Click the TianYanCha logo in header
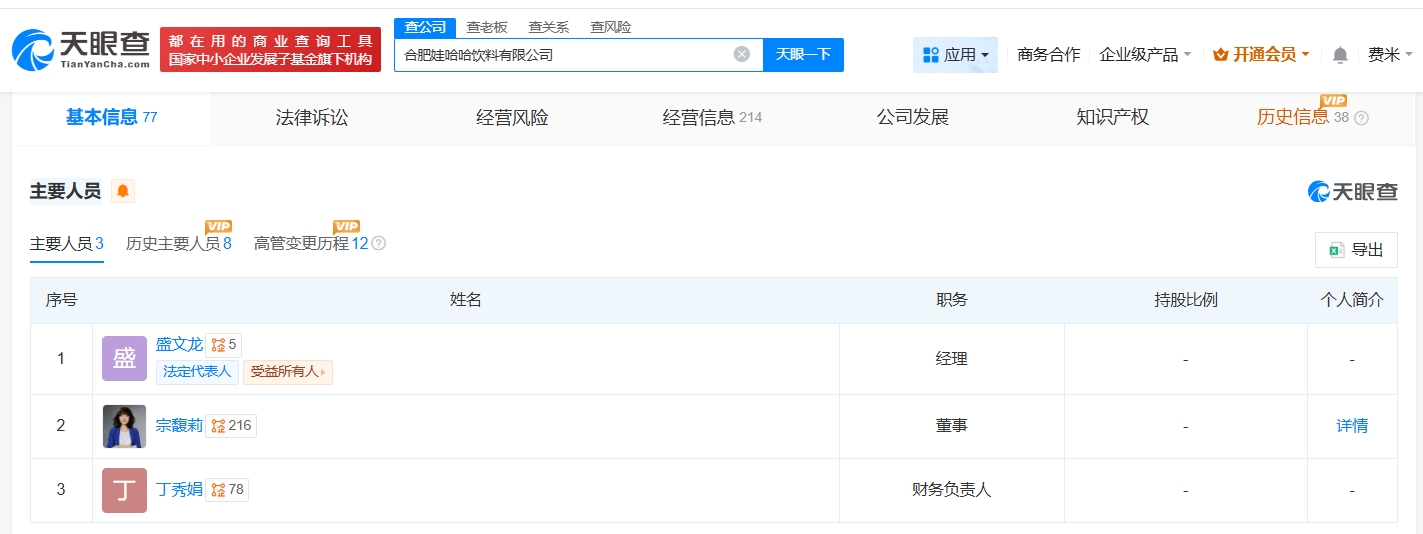Image resolution: width=1423 pixels, height=534 pixels. pyautogui.click(x=81, y=48)
